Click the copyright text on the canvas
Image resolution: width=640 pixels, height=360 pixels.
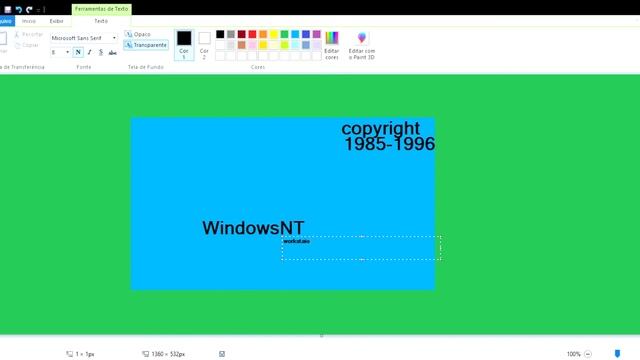pos(380,129)
